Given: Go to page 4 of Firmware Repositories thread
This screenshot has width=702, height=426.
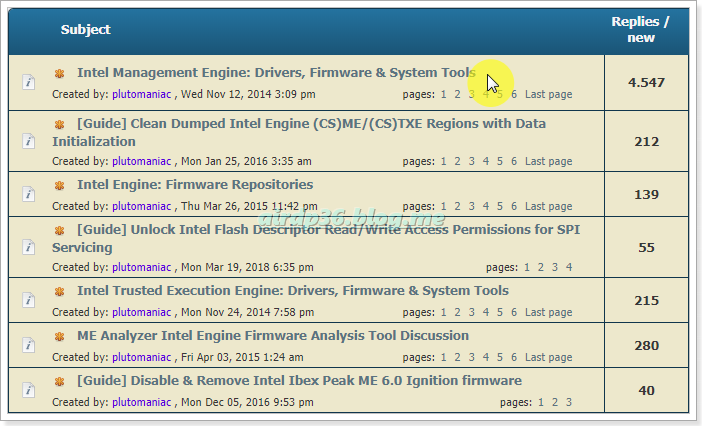Looking at the screenshot, I should click(486, 206).
